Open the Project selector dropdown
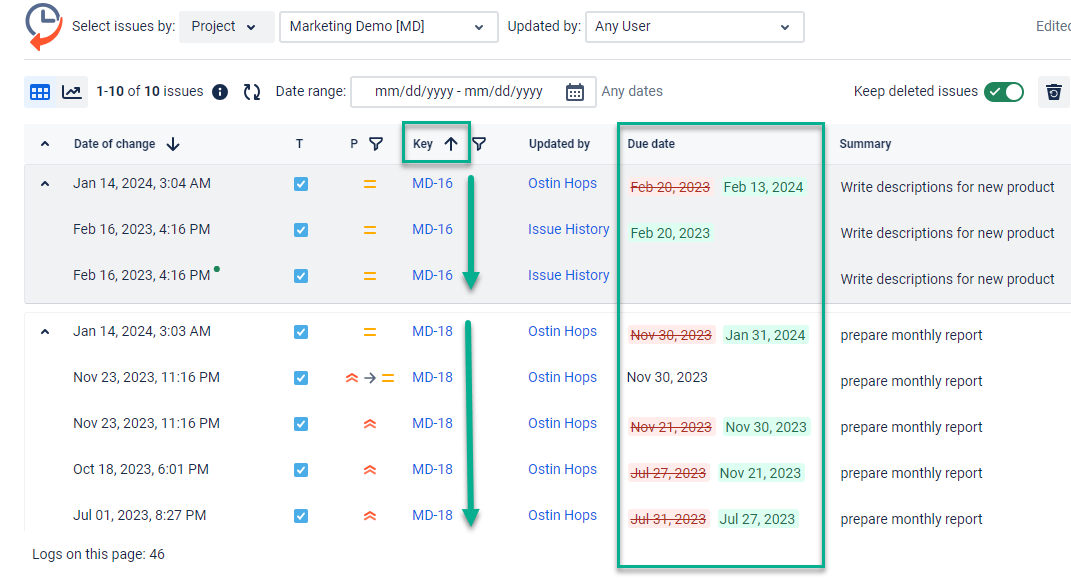This screenshot has height=579, width=1071. click(x=226, y=27)
